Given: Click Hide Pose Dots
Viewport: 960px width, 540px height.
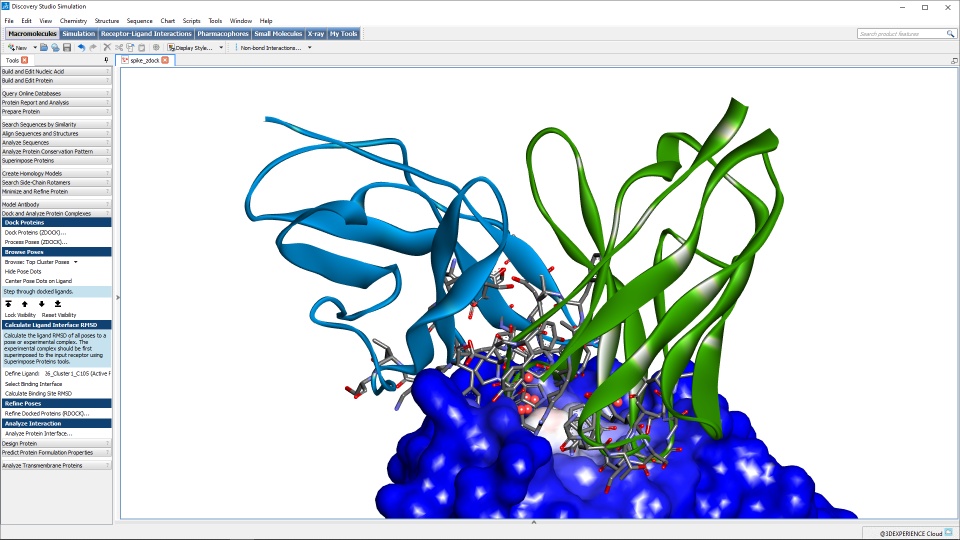Looking at the screenshot, I should (23, 271).
